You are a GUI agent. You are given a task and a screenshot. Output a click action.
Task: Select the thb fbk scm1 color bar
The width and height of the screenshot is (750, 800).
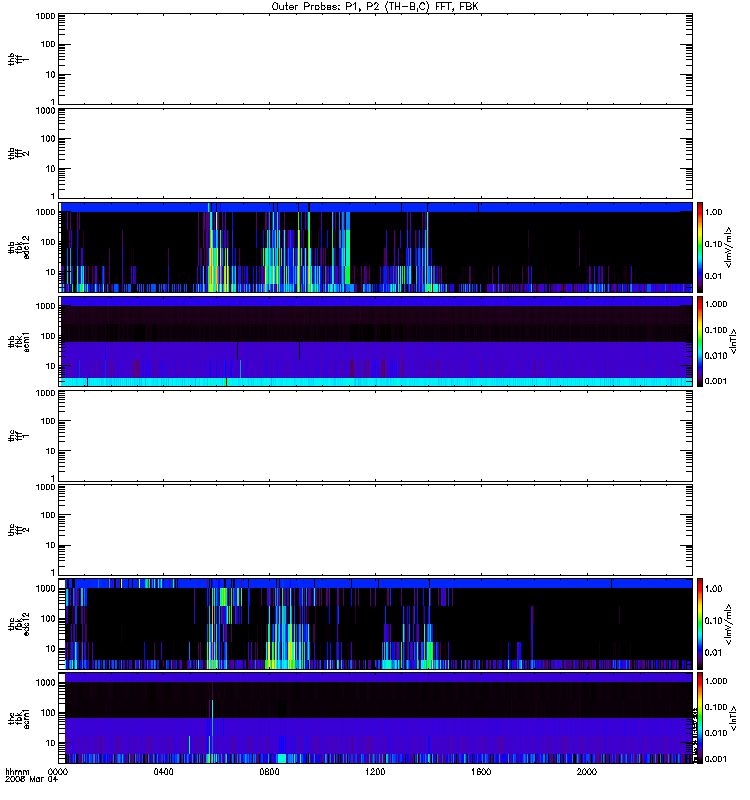(700, 341)
